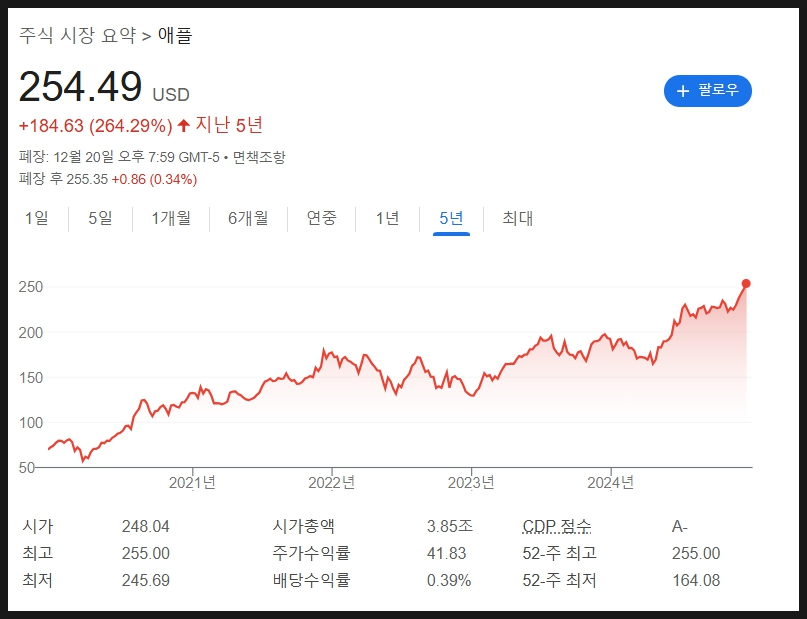Switch to the 1개월 chart tab

tap(171, 218)
